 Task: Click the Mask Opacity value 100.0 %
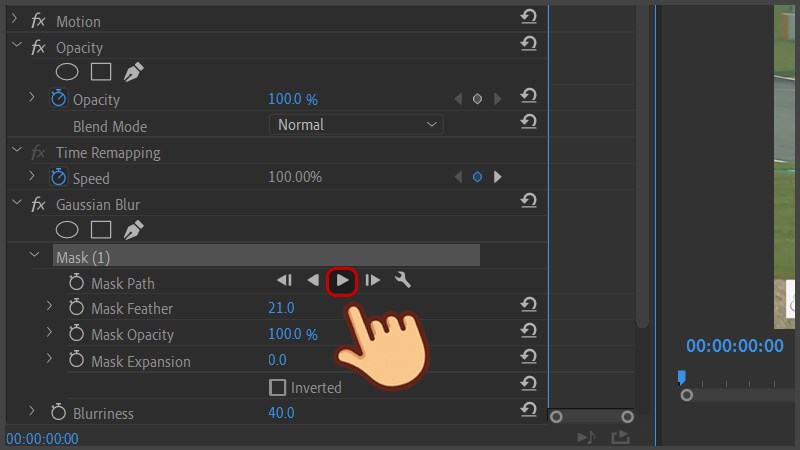(293, 334)
